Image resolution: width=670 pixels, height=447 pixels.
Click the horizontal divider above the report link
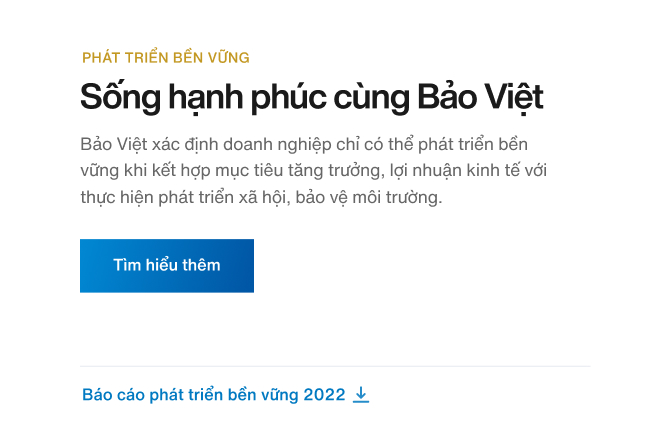(335, 367)
